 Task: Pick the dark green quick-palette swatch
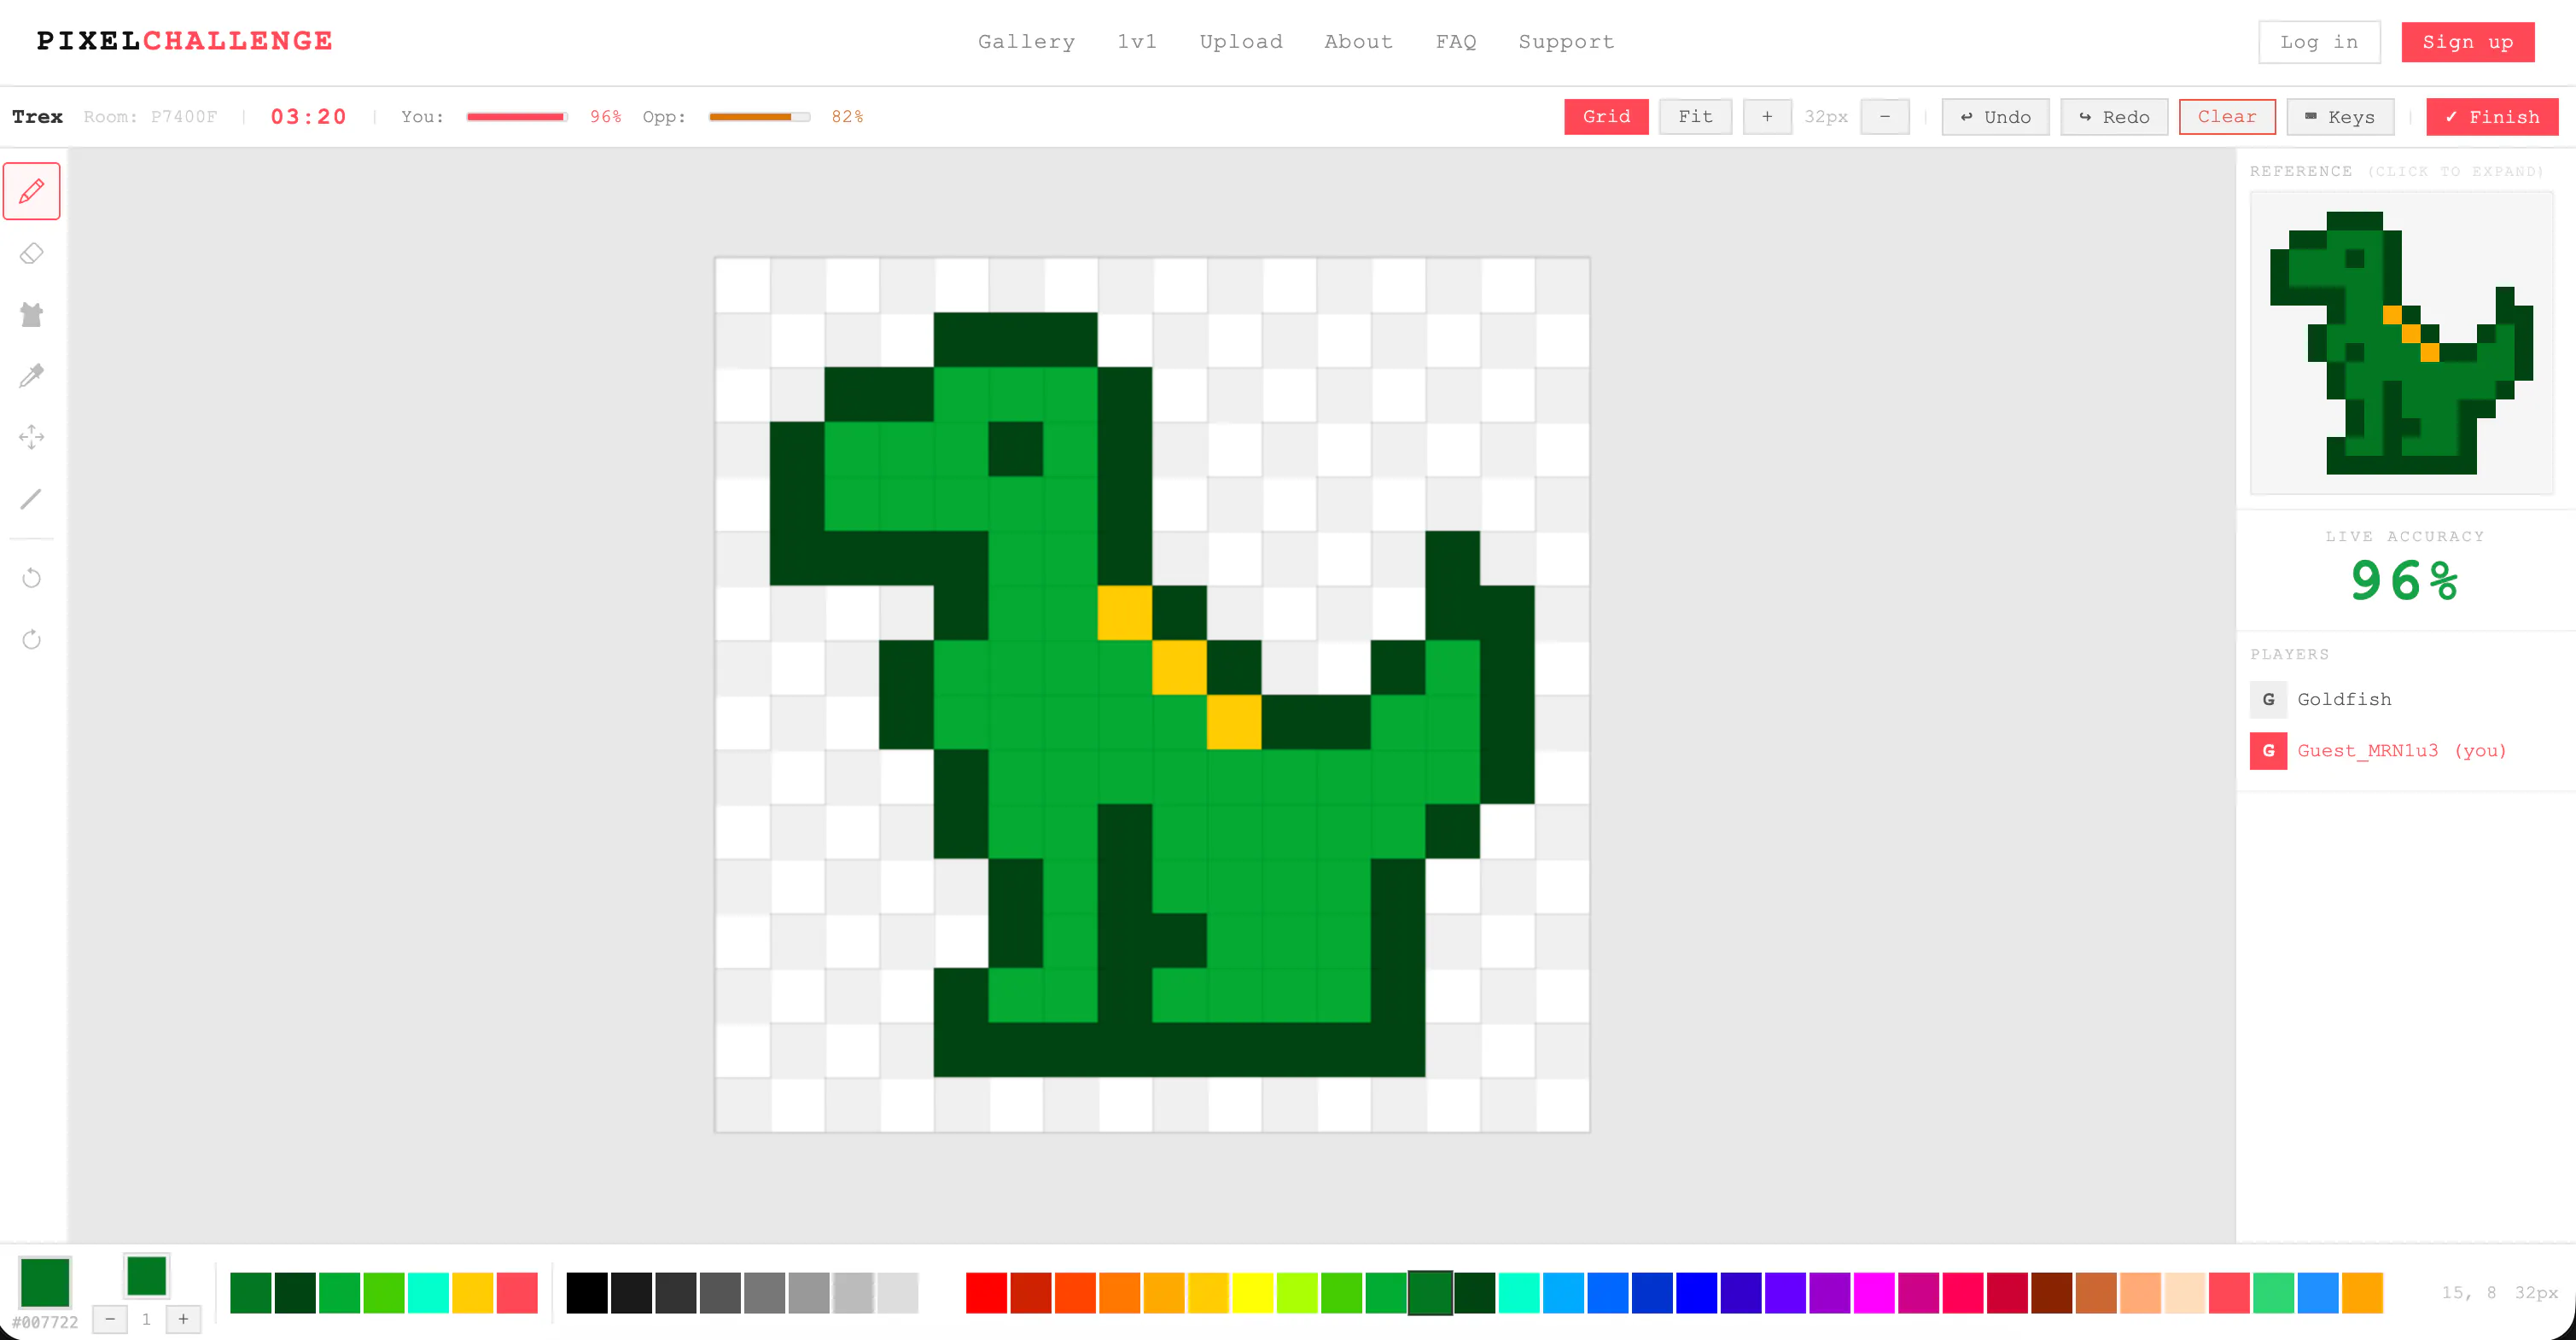click(x=295, y=1292)
